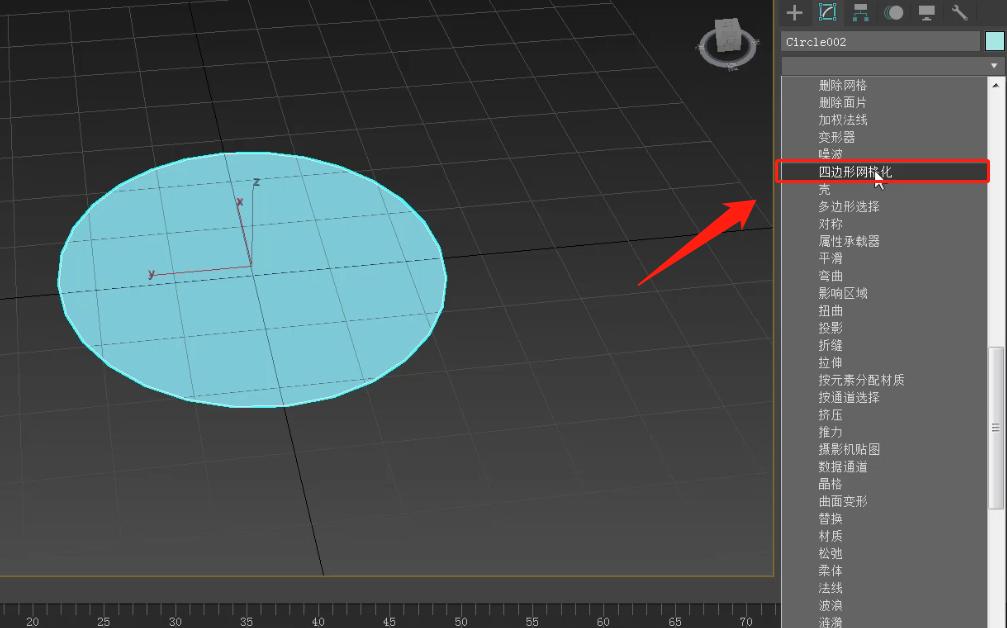Click the scroll-up arrow of modifier list
Image resolution: width=1007 pixels, height=628 pixels.
[996, 85]
